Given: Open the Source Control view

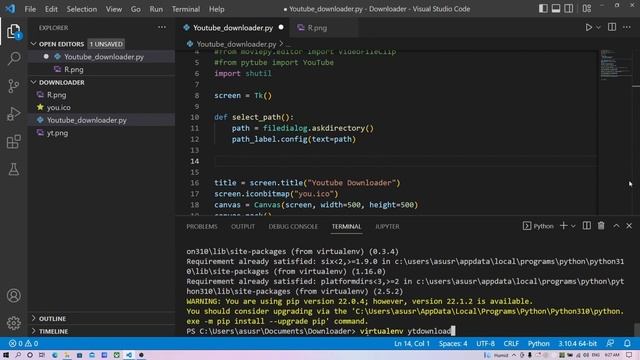Looking at the screenshot, I should coord(13,86).
